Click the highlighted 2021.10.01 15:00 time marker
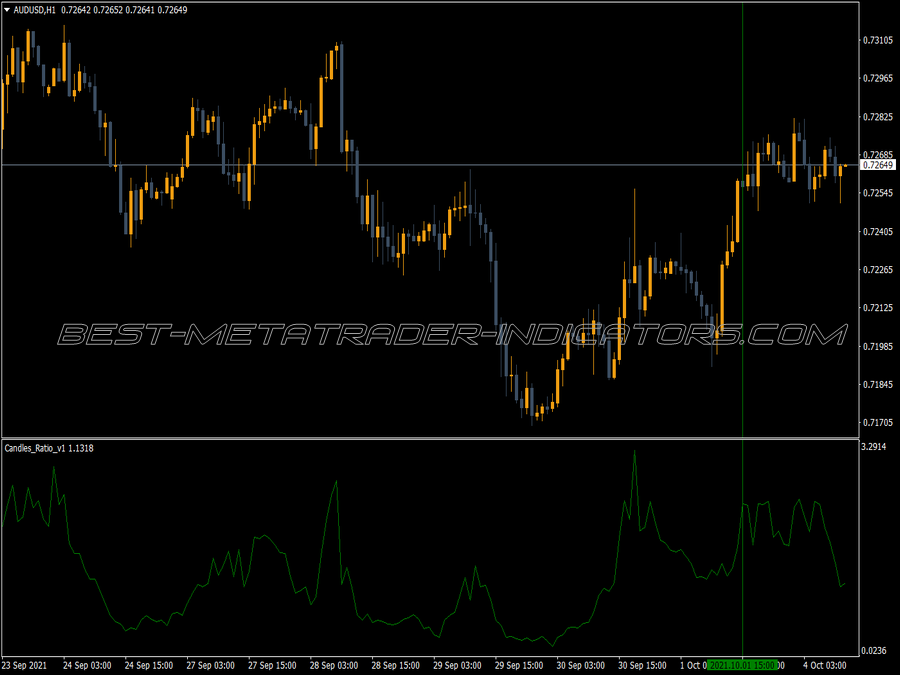This screenshot has height=675, width=900. point(742,665)
